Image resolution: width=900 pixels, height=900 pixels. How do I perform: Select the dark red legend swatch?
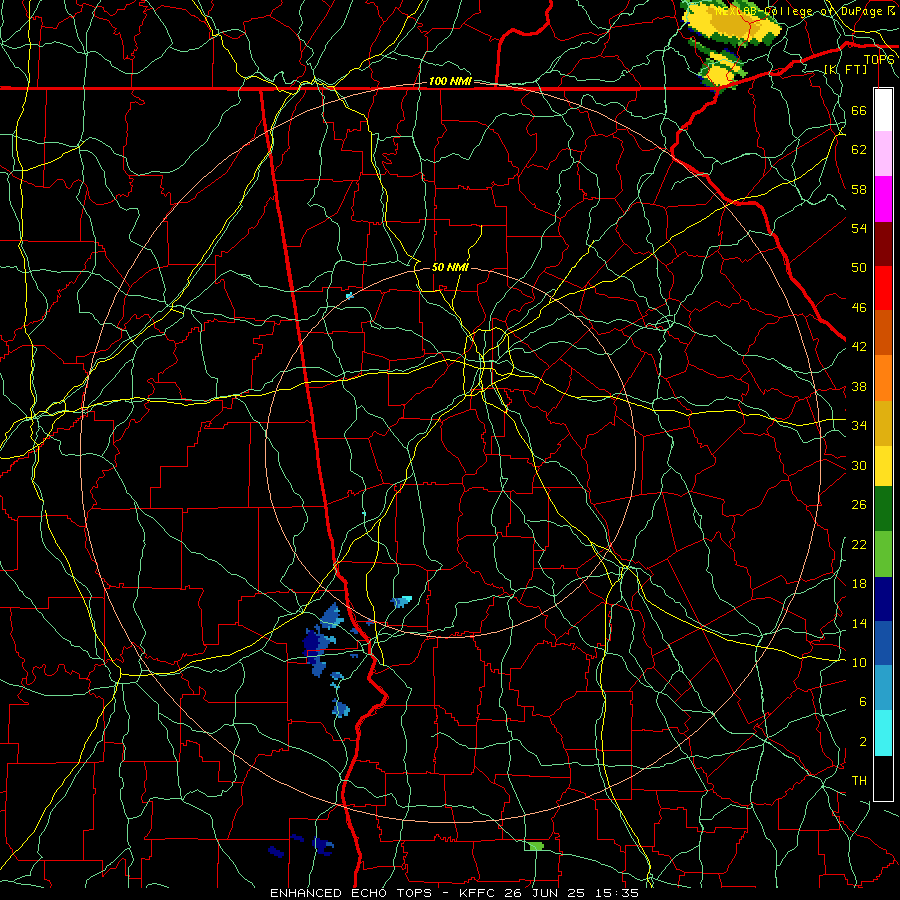coord(883,244)
